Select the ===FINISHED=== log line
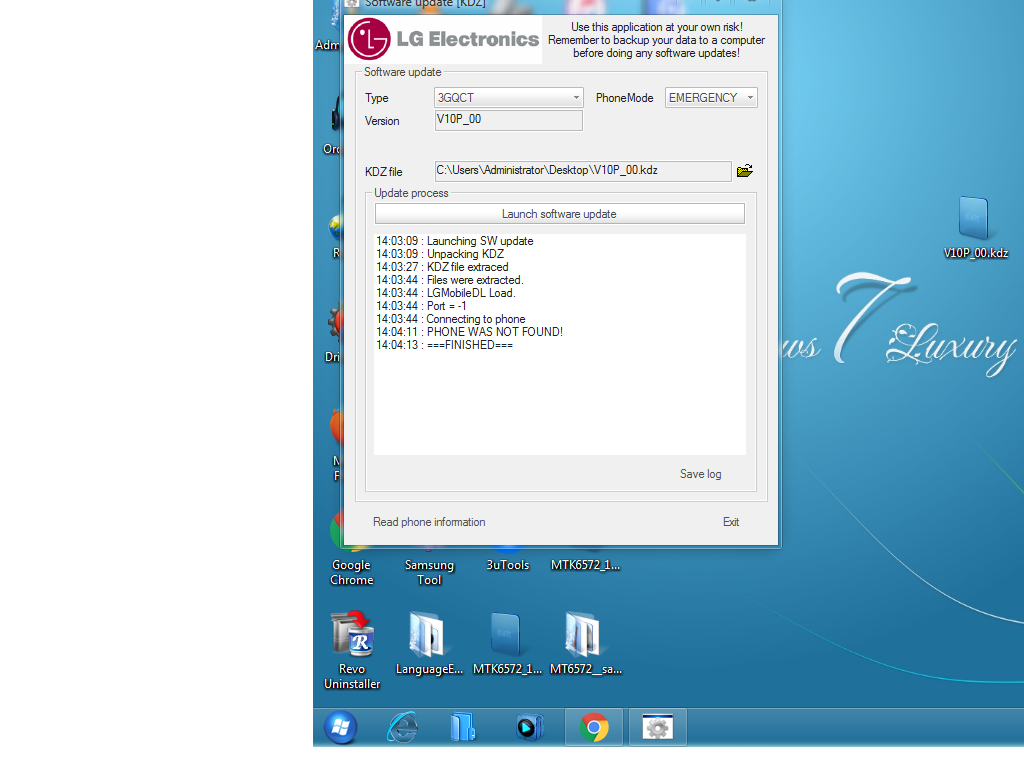 click(444, 345)
